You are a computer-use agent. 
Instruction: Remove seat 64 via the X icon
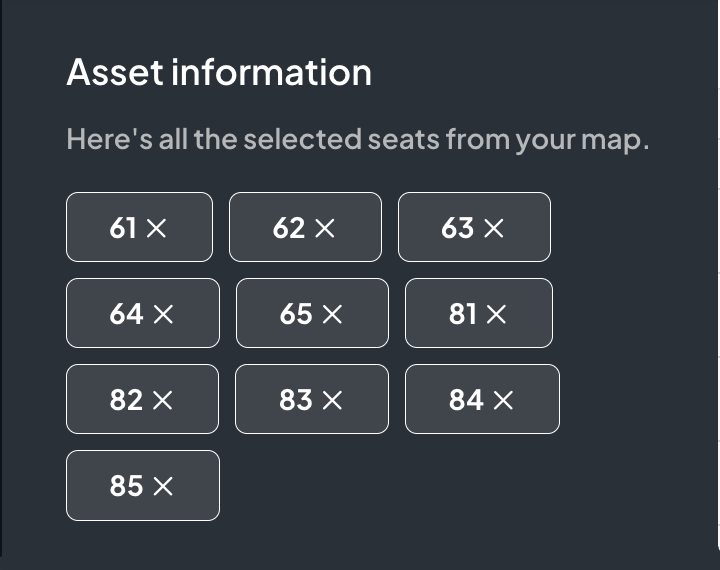[163, 315]
